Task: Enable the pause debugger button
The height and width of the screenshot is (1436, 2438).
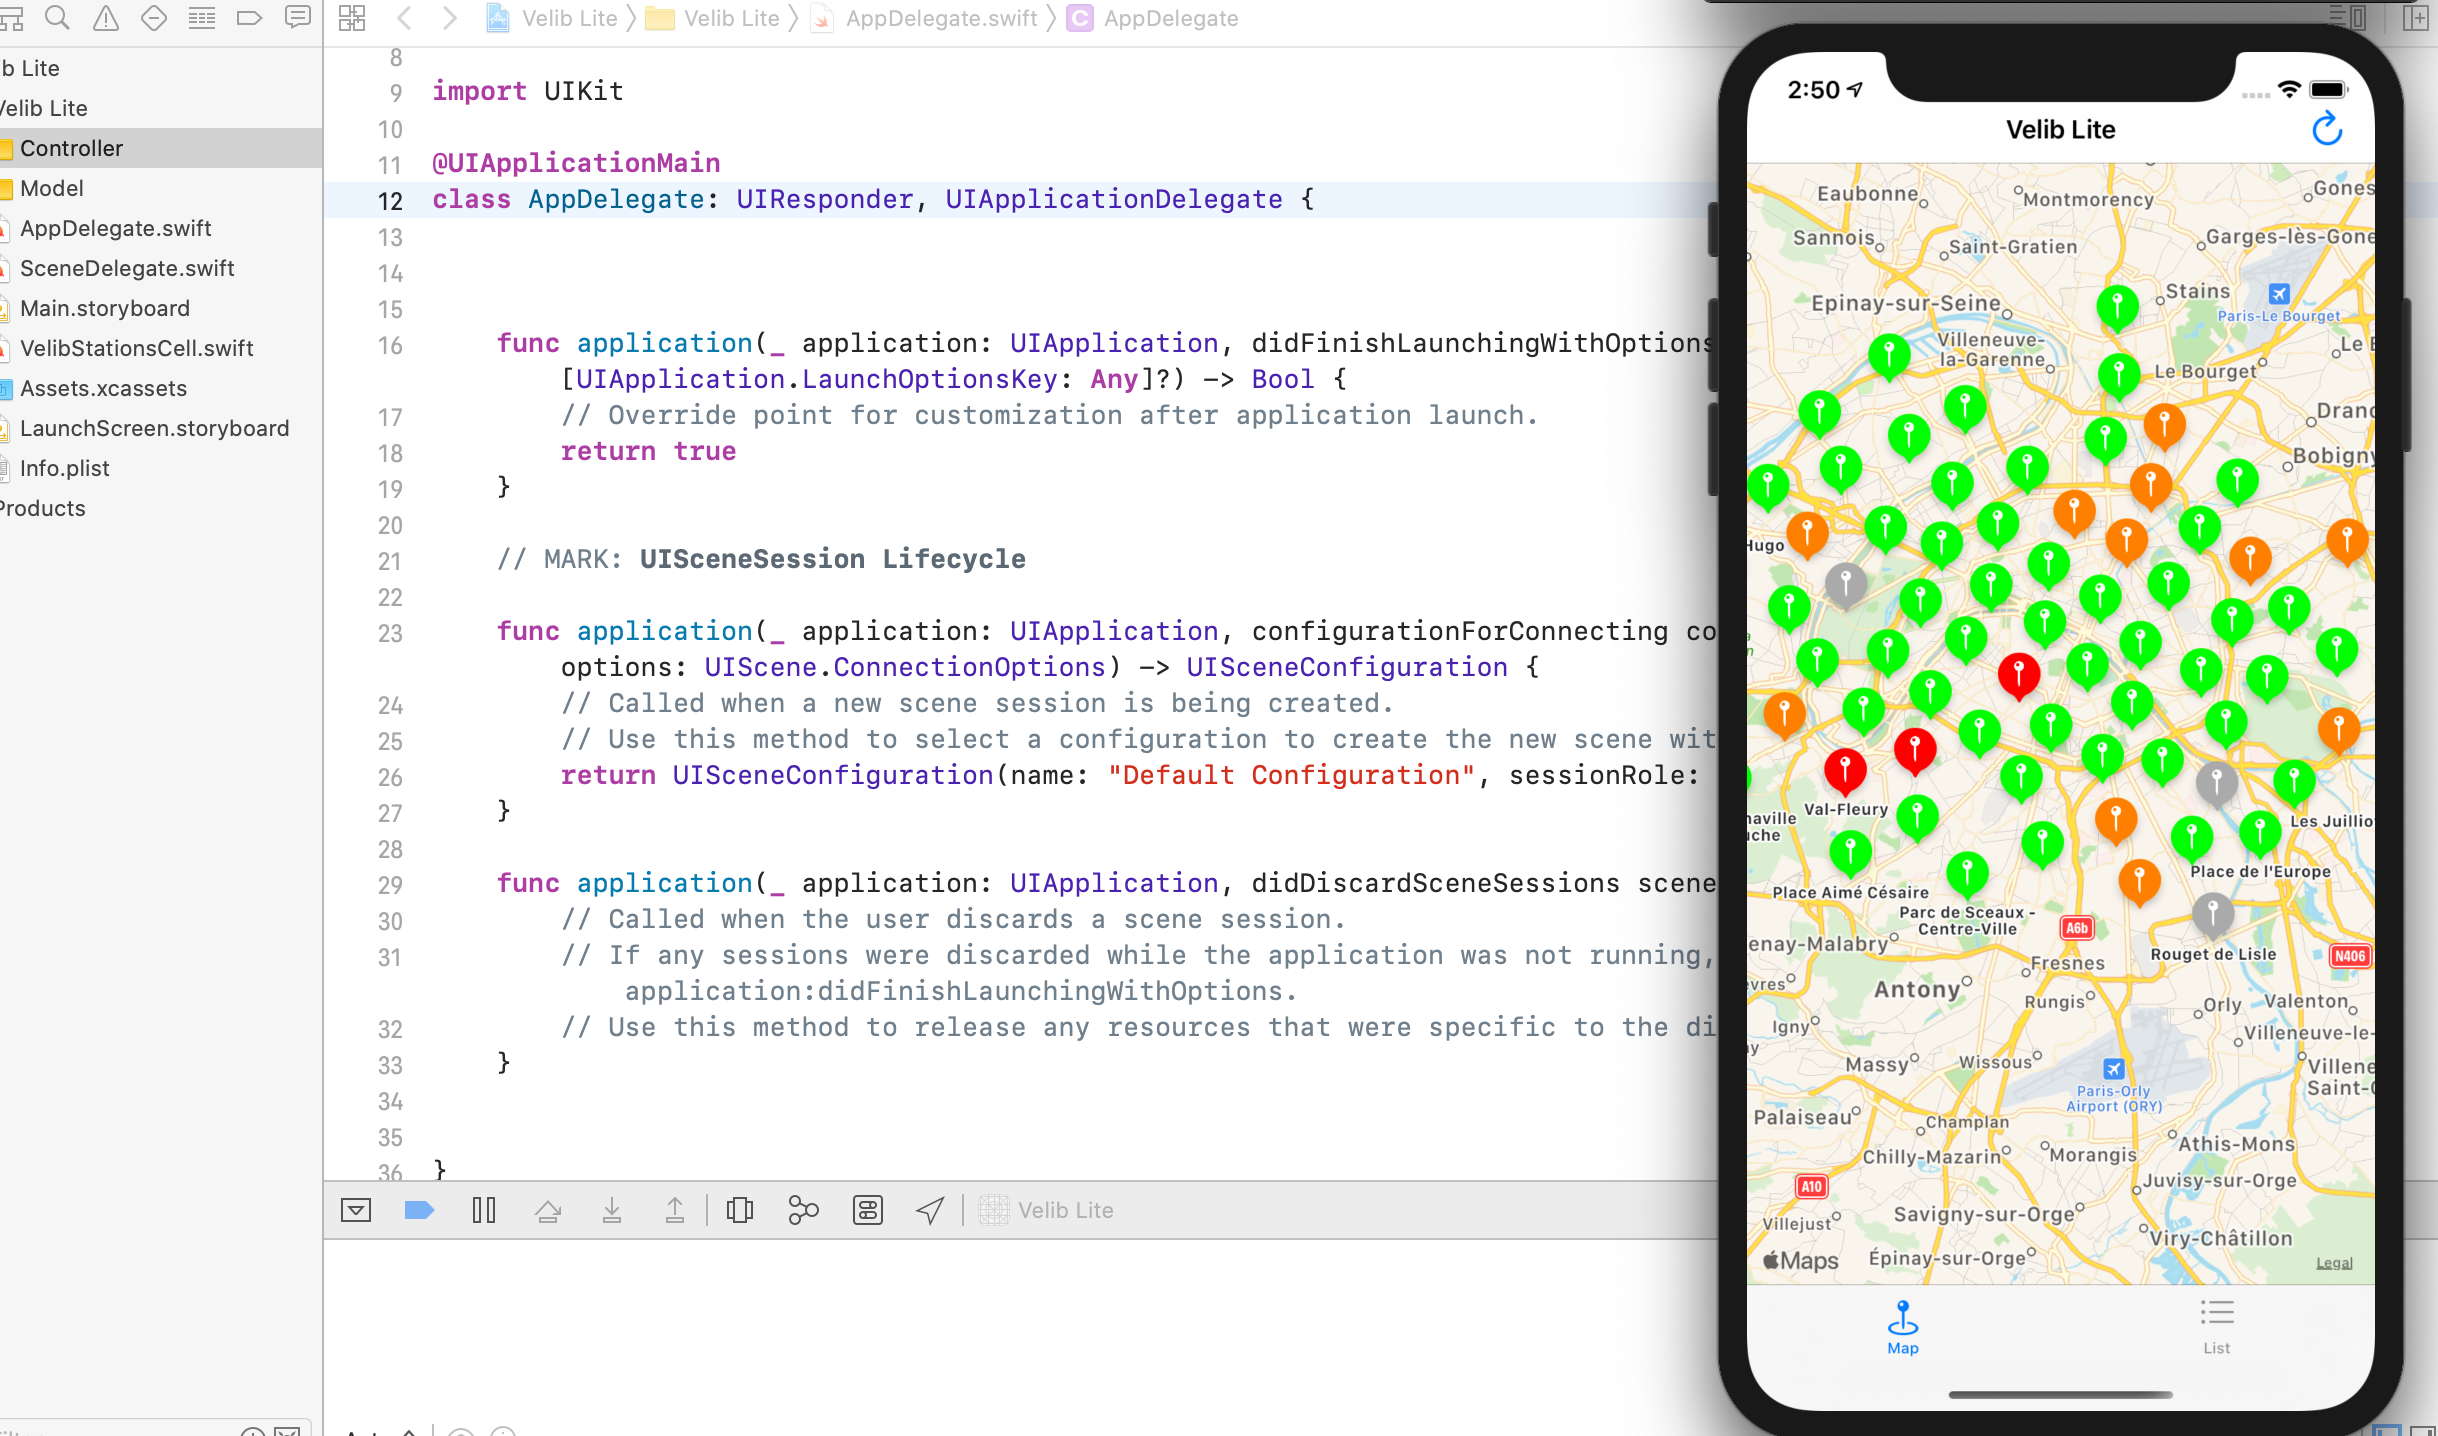Action: tap(484, 1210)
